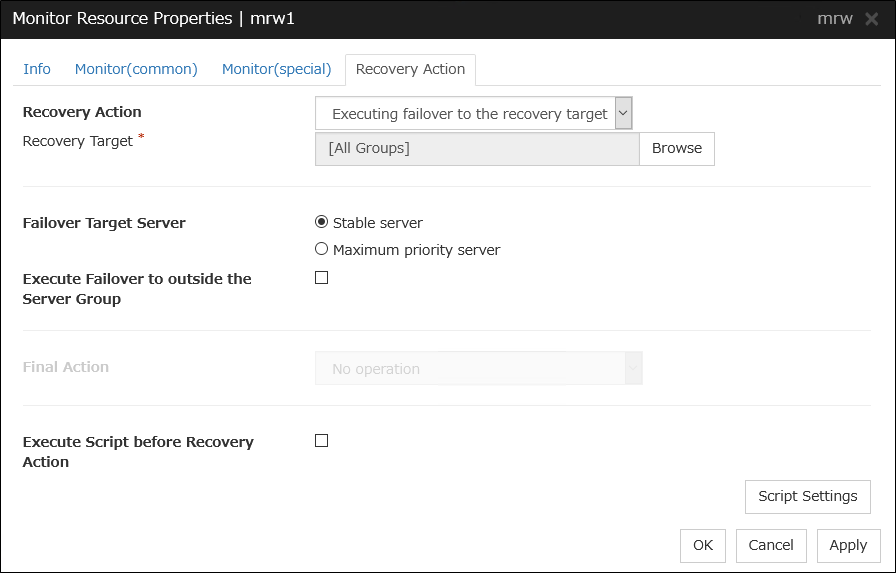Apply the recovery action settings
896x573 pixels.
(848, 546)
